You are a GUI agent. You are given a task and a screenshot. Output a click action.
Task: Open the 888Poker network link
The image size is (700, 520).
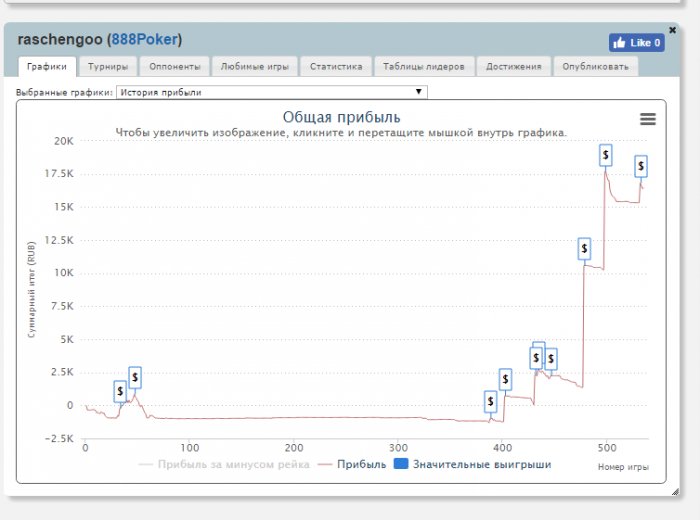point(145,39)
